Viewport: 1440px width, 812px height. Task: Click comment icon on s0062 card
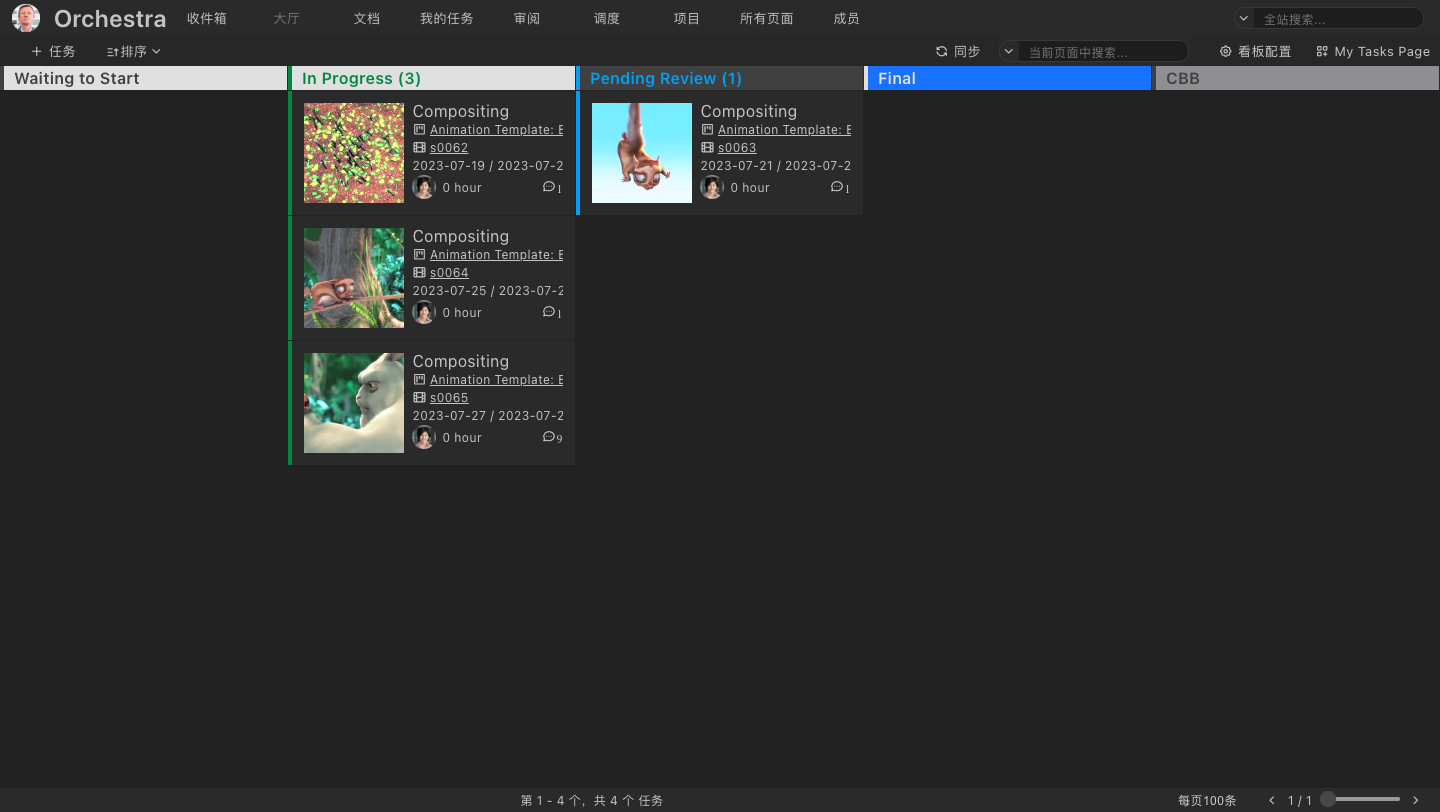[x=549, y=187]
